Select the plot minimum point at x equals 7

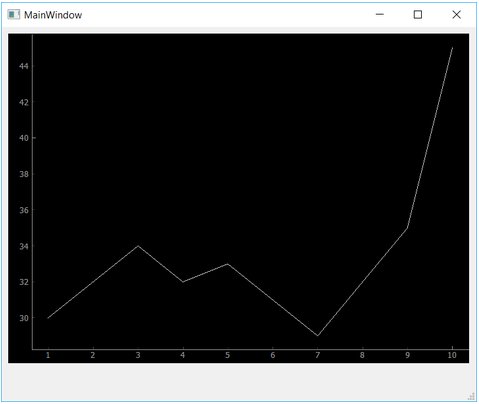[318, 336]
